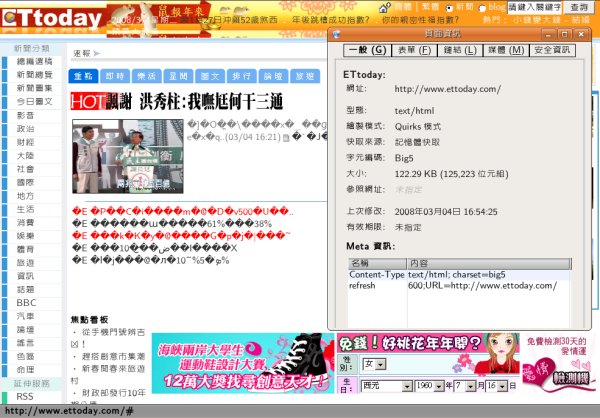
Task: Click the ETtoday logo
Action: tap(52, 18)
